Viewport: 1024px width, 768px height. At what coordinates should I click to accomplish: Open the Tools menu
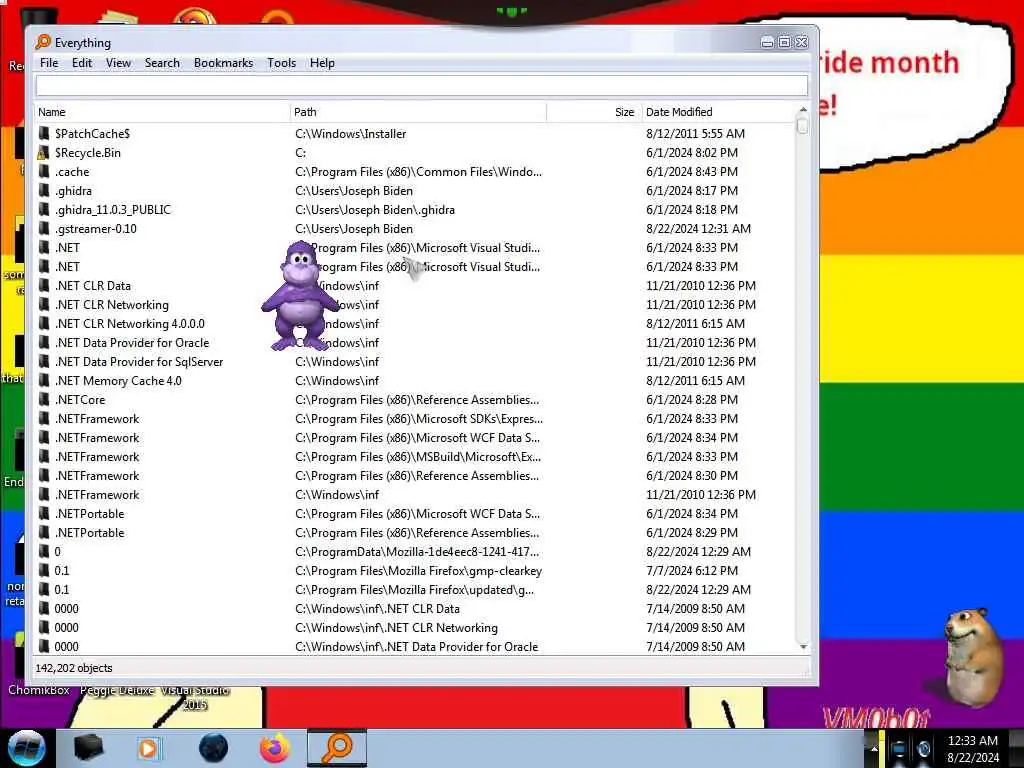[281, 63]
